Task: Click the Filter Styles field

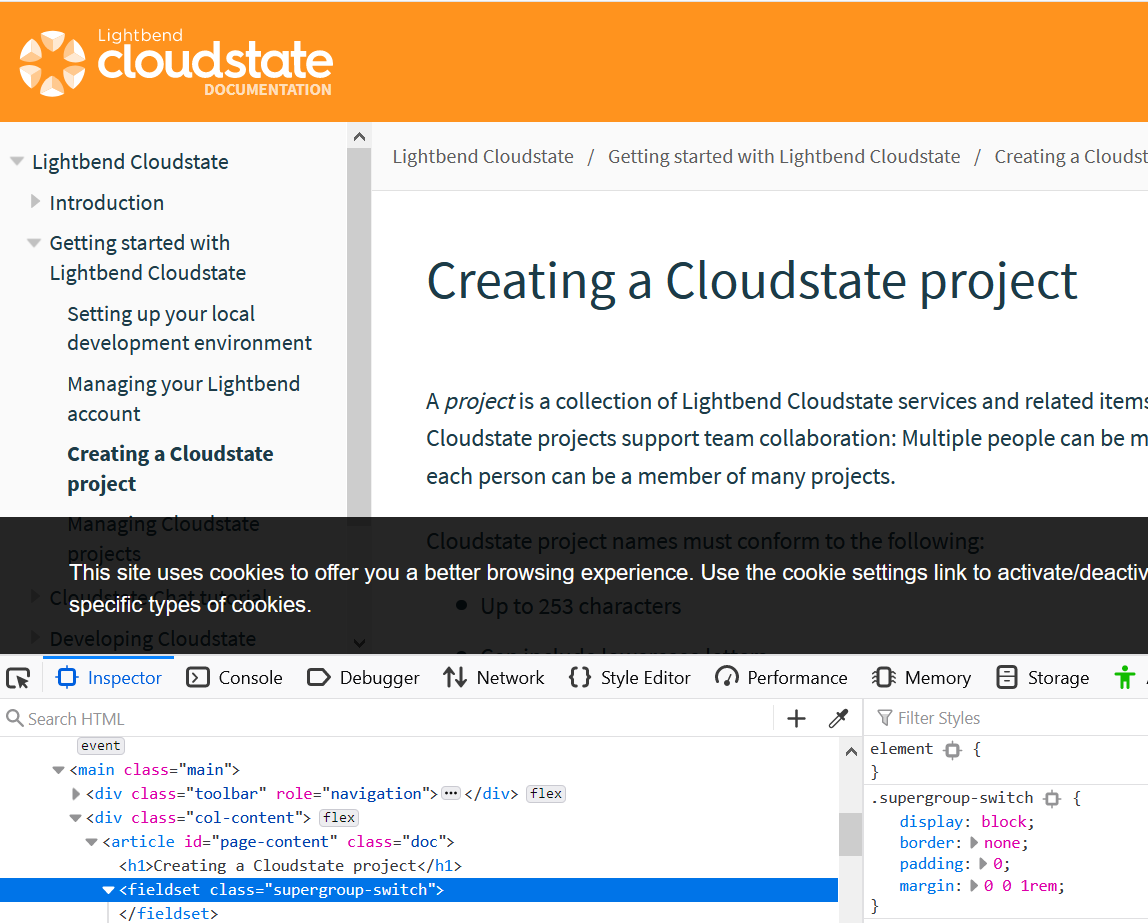Action: 1010,718
